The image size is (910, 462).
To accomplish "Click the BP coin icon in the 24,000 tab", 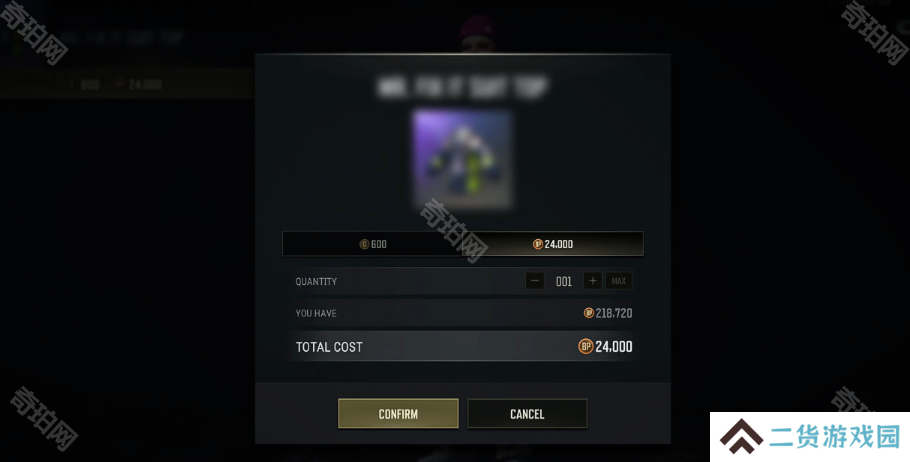I will click(x=537, y=244).
